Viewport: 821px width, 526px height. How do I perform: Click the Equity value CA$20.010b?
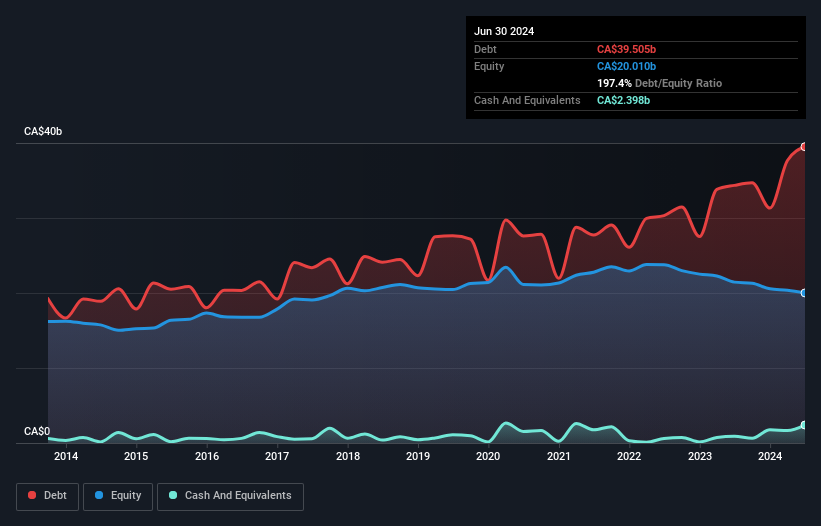(626, 66)
